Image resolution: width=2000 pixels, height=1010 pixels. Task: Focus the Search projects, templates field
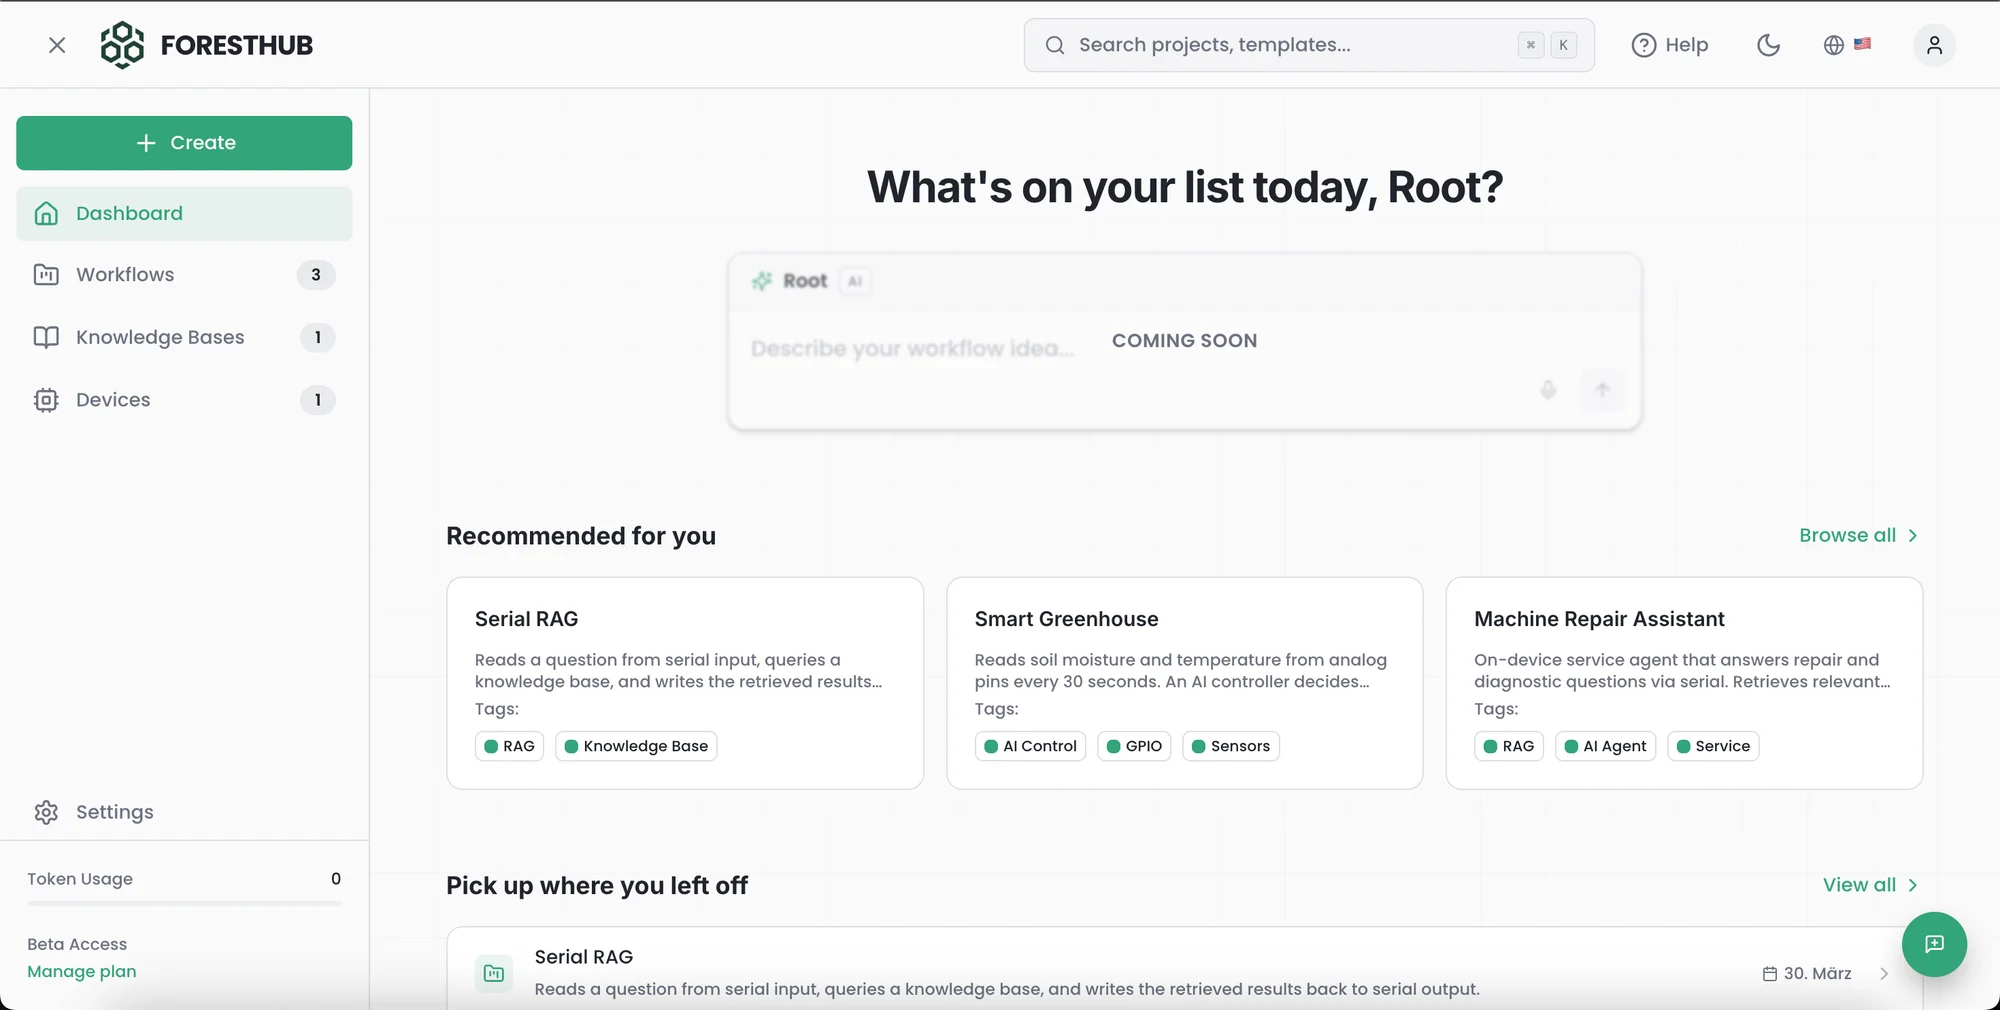click(1309, 45)
